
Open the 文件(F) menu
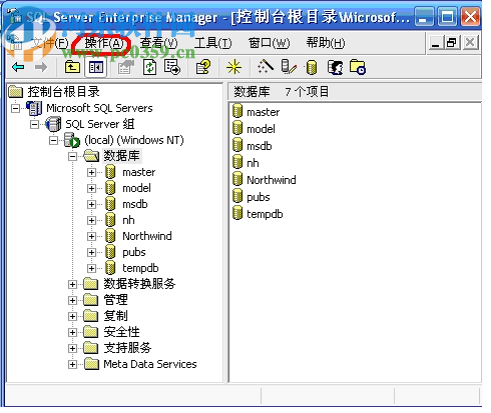tap(50, 43)
